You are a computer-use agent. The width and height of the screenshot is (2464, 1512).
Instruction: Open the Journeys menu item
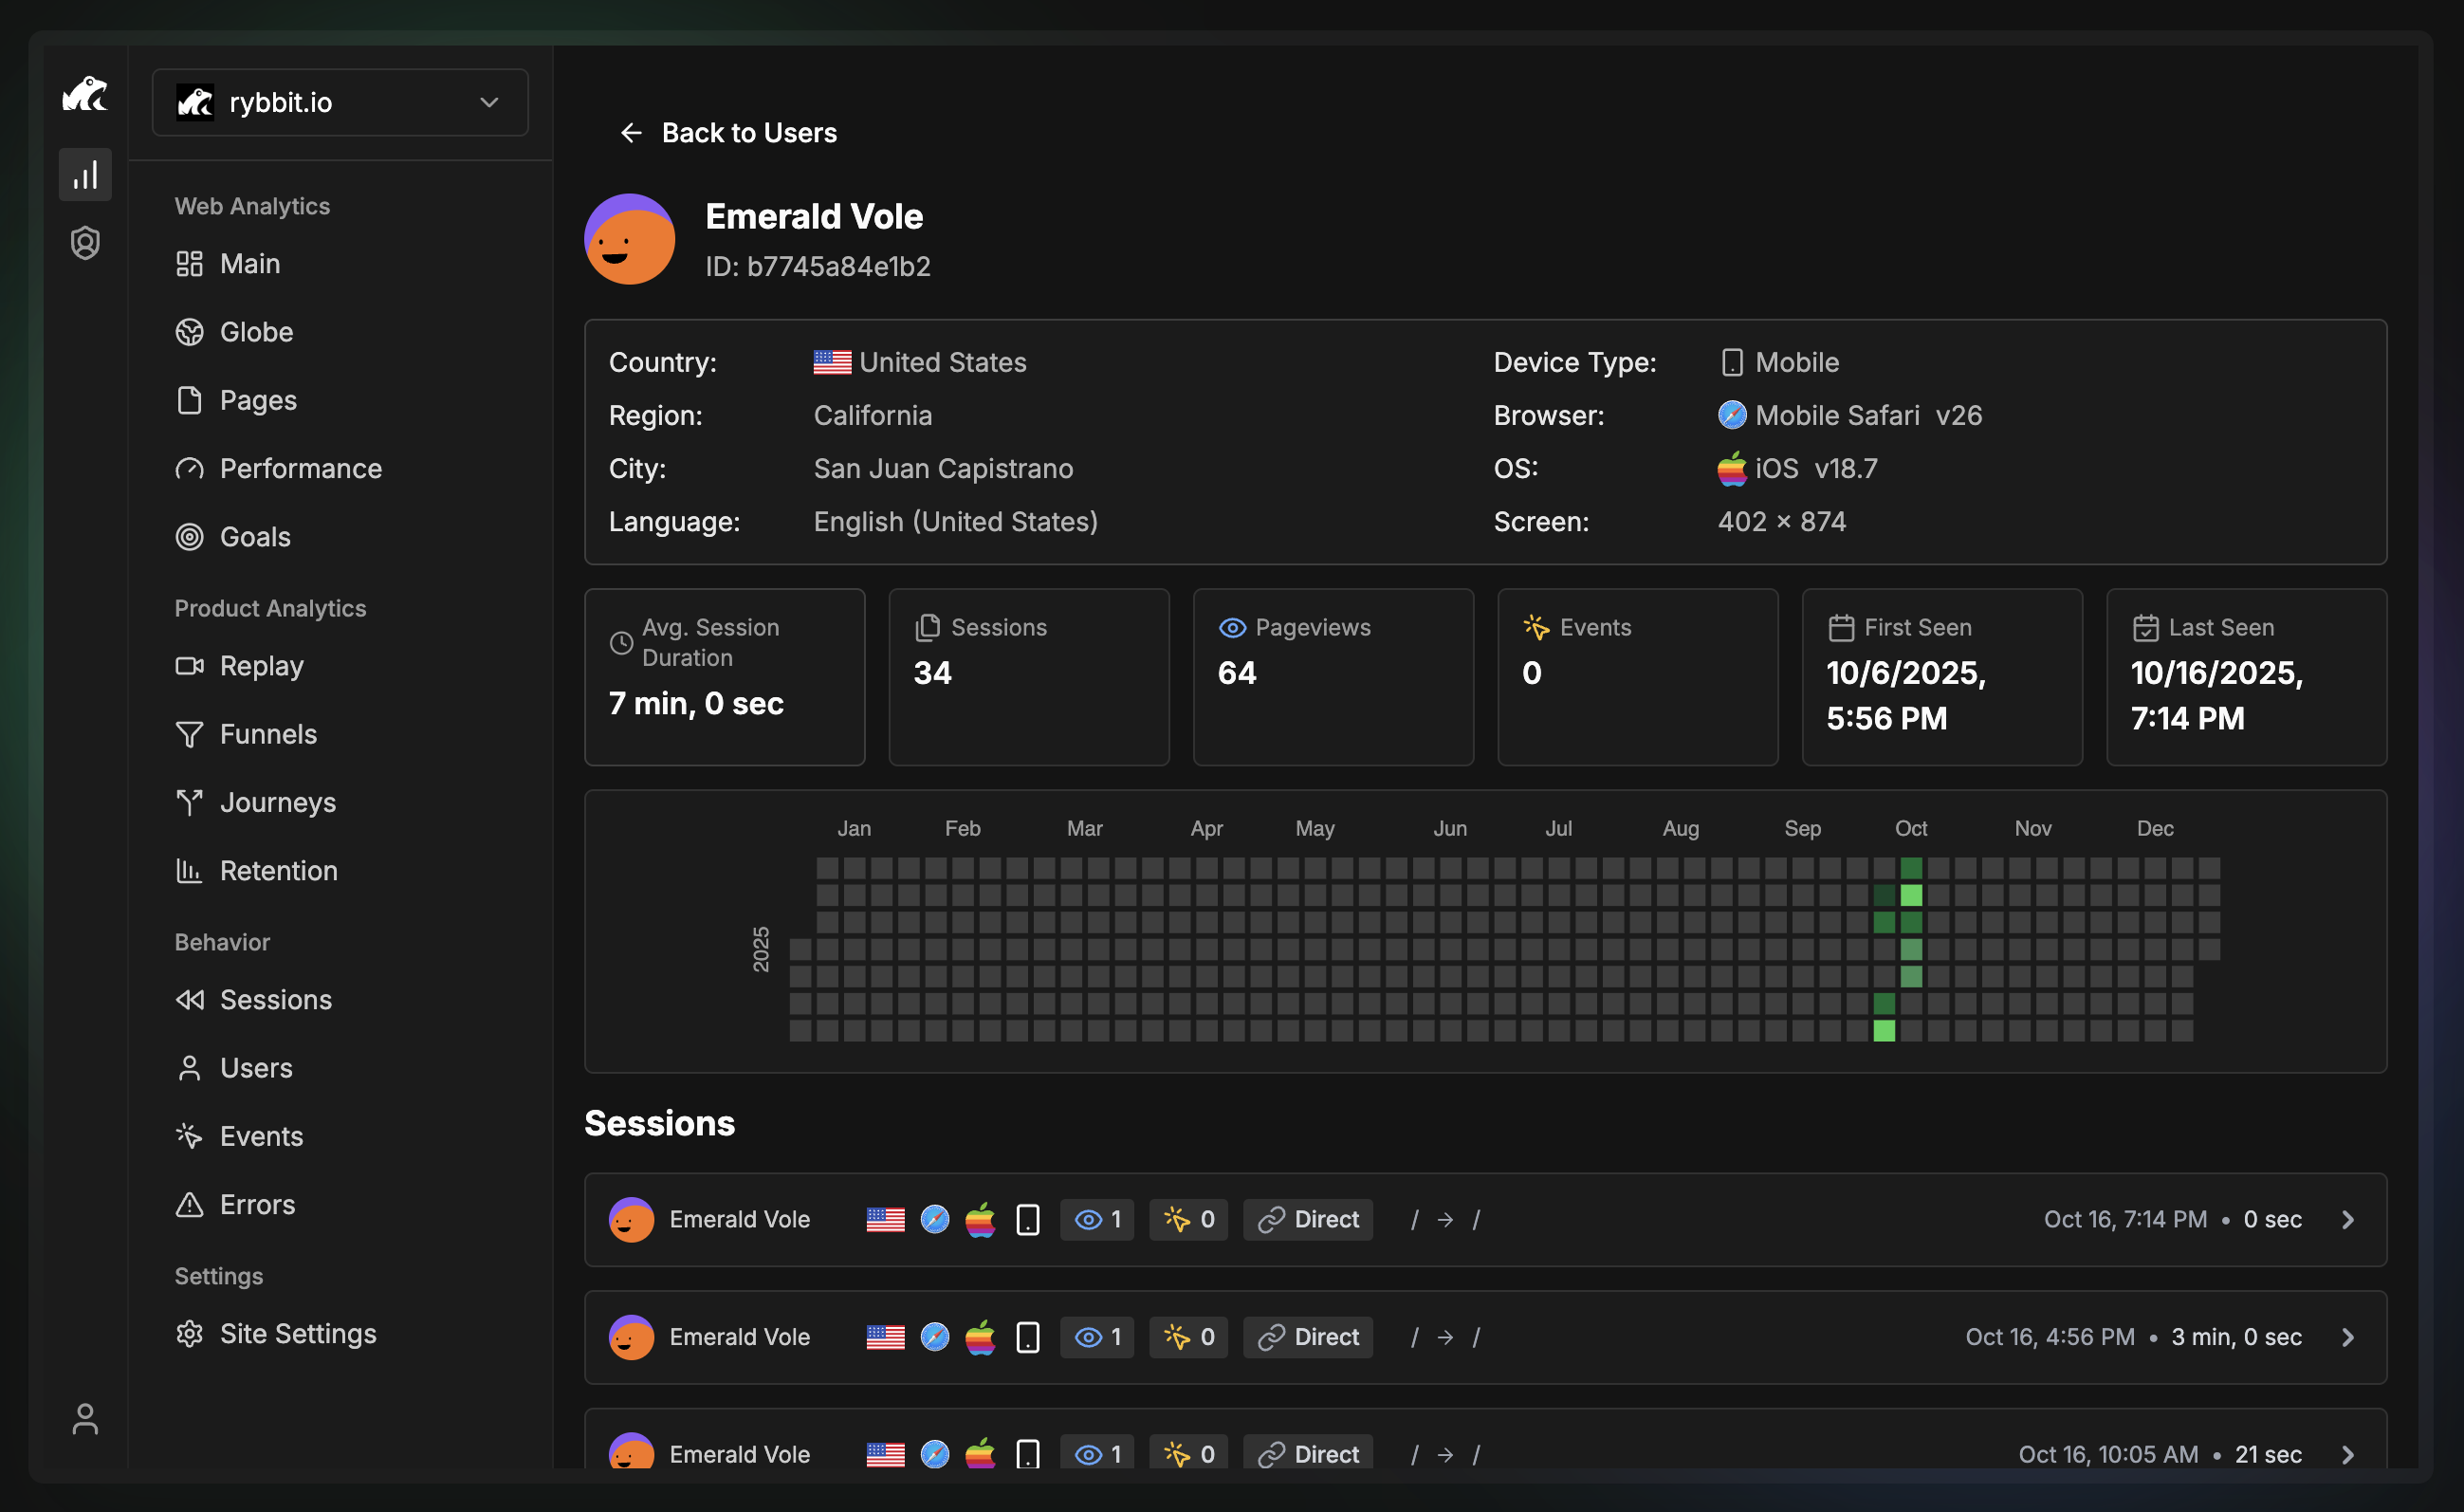point(277,803)
